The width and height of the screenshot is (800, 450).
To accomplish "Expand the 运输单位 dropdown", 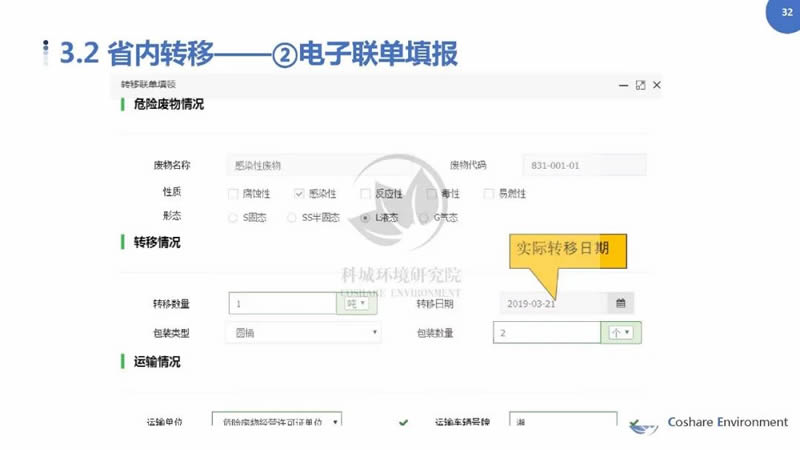I will tap(277, 423).
